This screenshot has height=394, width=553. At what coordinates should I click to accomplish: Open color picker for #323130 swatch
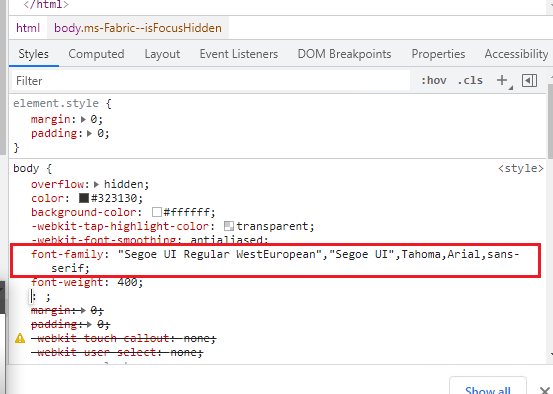coord(84,198)
